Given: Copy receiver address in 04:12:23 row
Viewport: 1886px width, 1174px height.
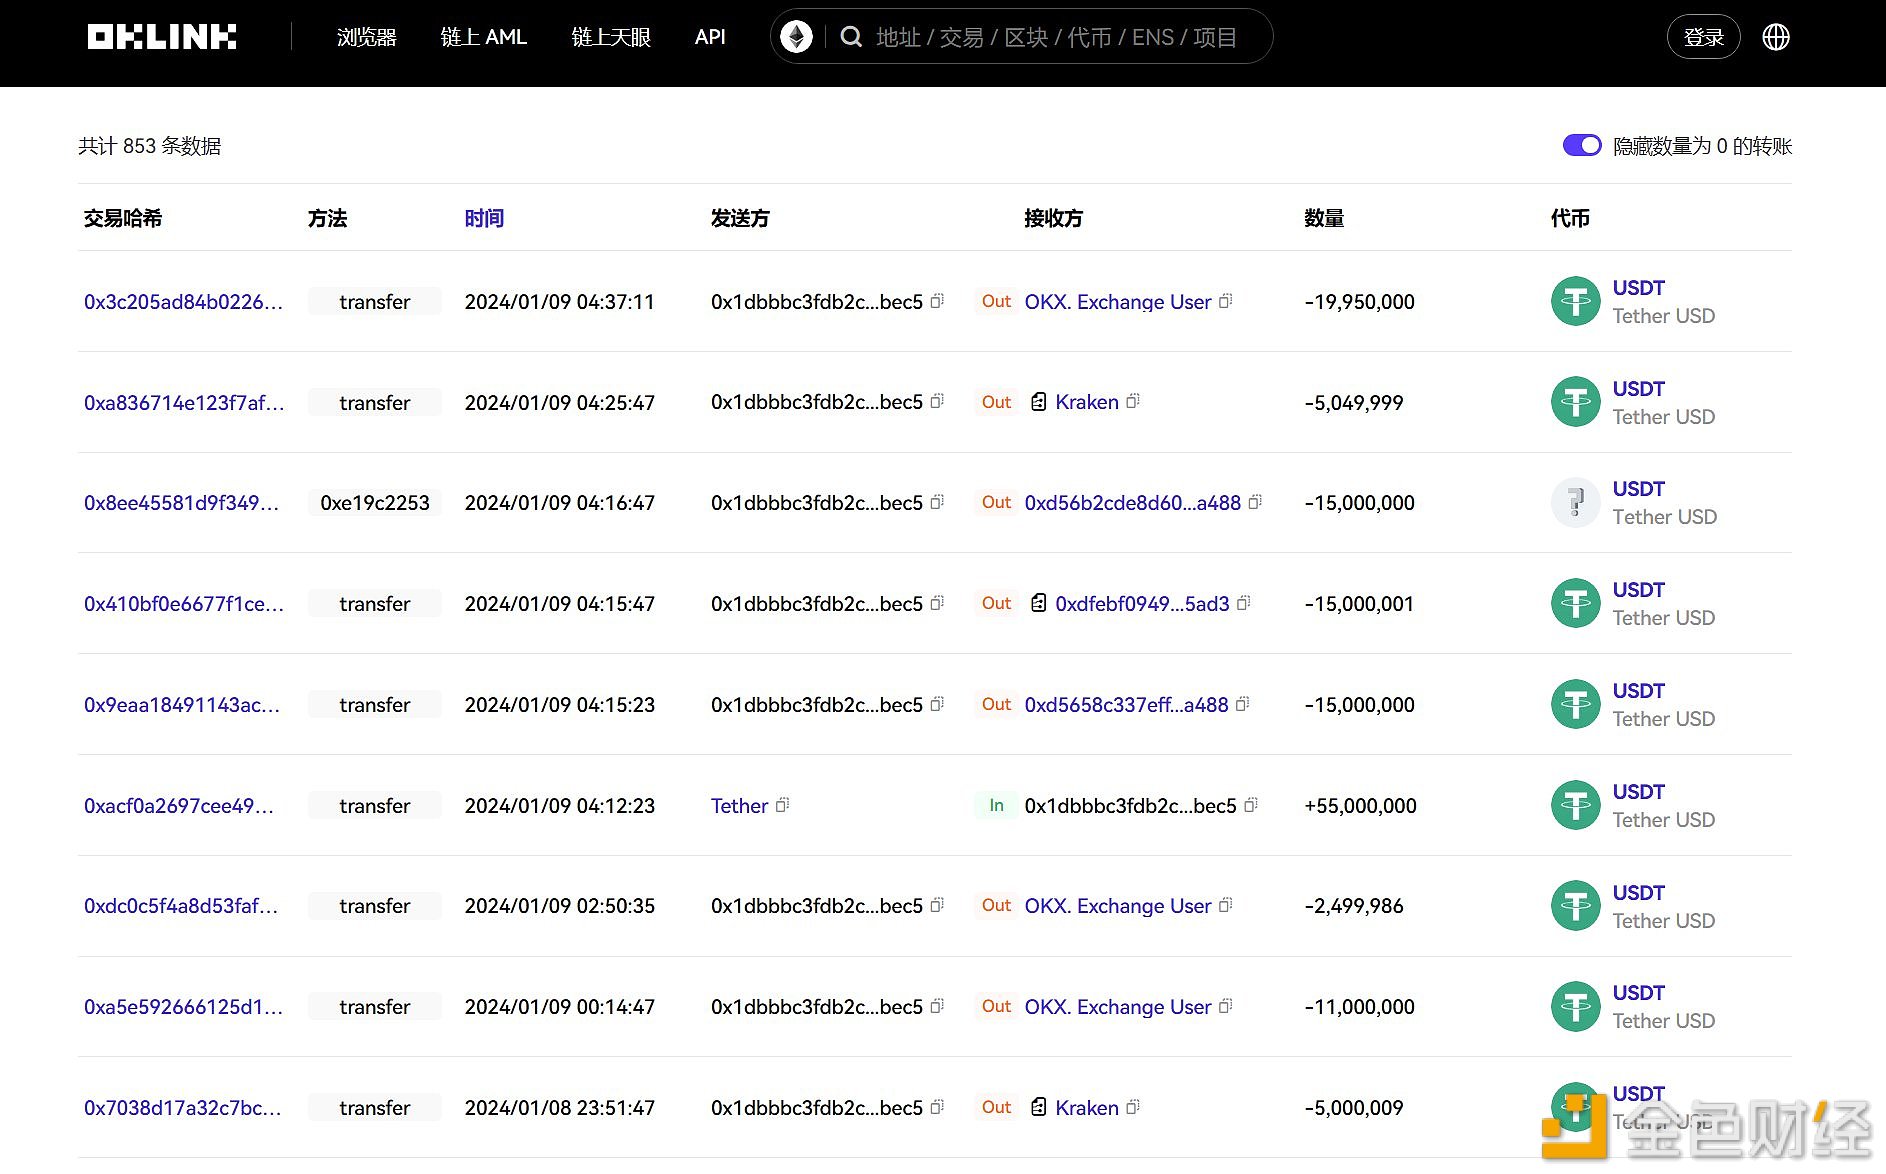Looking at the screenshot, I should [x=1251, y=805].
